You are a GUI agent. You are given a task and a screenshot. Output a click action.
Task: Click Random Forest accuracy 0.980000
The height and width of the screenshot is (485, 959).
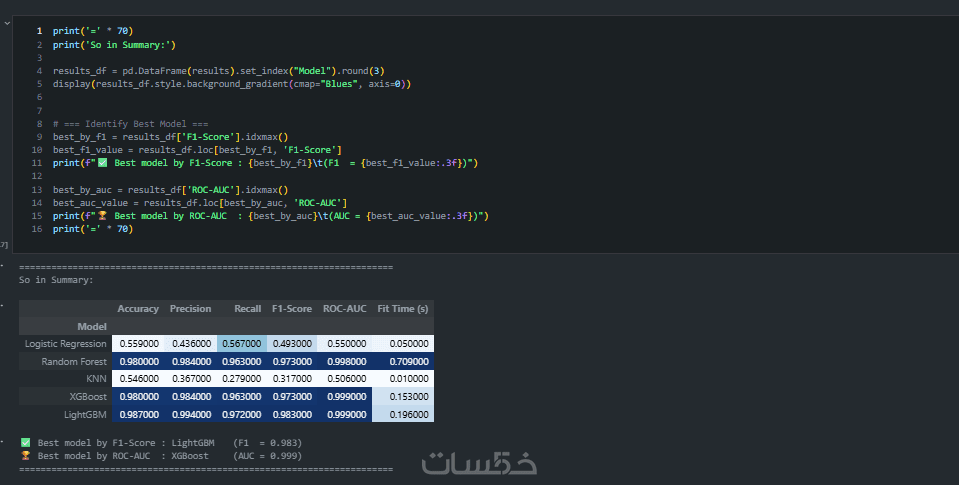(138, 361)
